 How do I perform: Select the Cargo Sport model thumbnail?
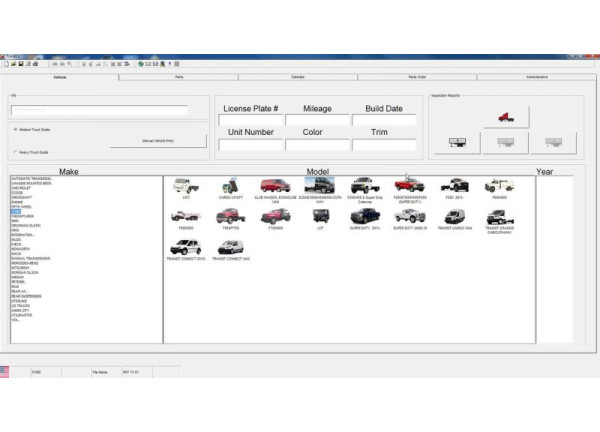click(x=226, y=186)
